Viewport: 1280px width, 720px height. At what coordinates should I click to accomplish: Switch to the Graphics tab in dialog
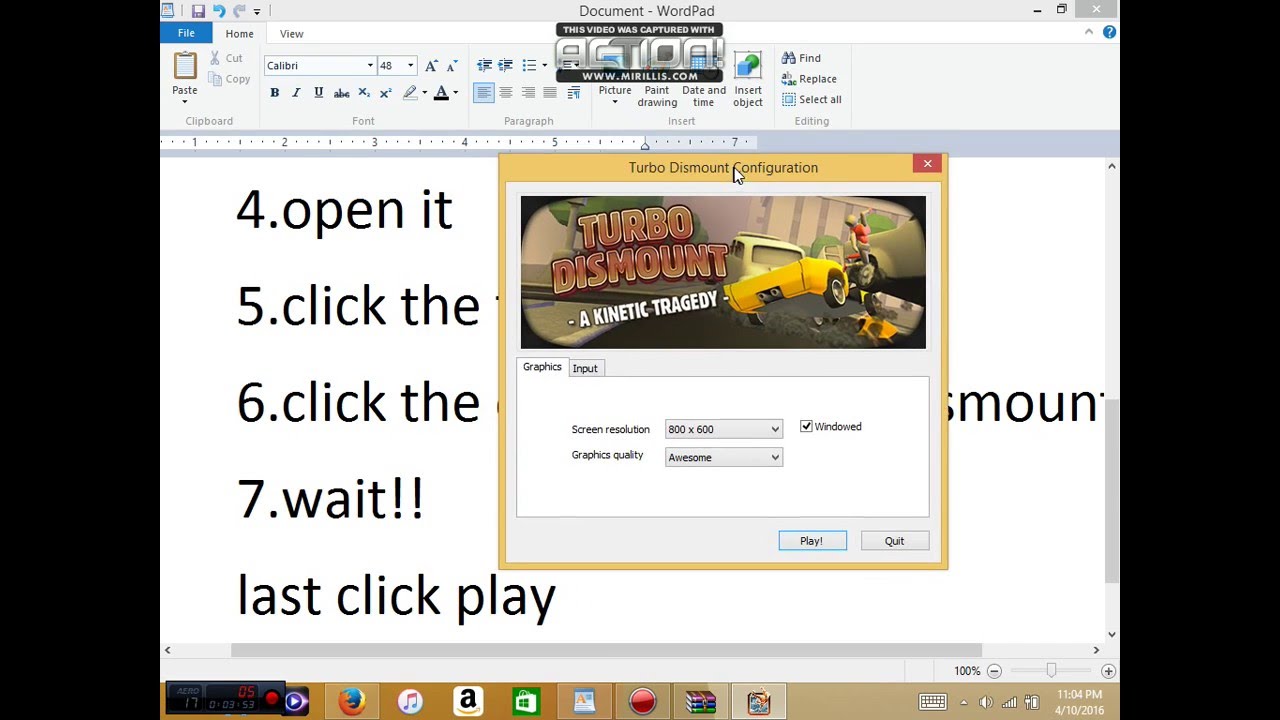[x=542, y=367]
